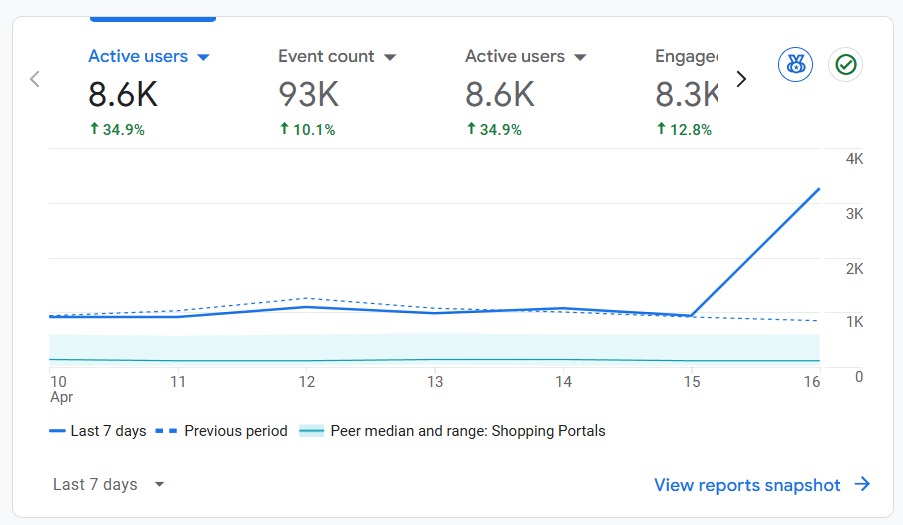Open the Last 7 days date range selector

[x=108, y=485]
